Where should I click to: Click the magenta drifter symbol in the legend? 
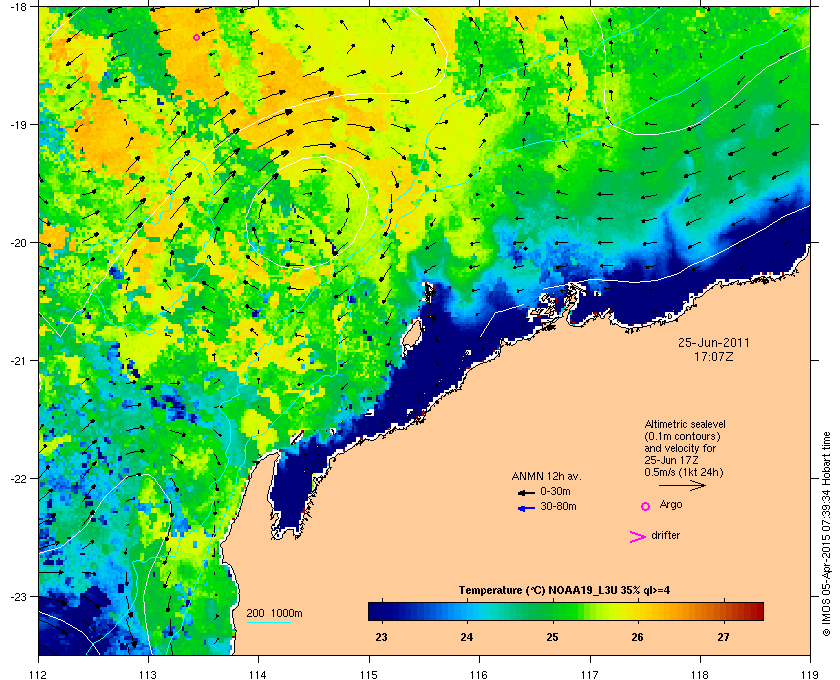point(637,537)
